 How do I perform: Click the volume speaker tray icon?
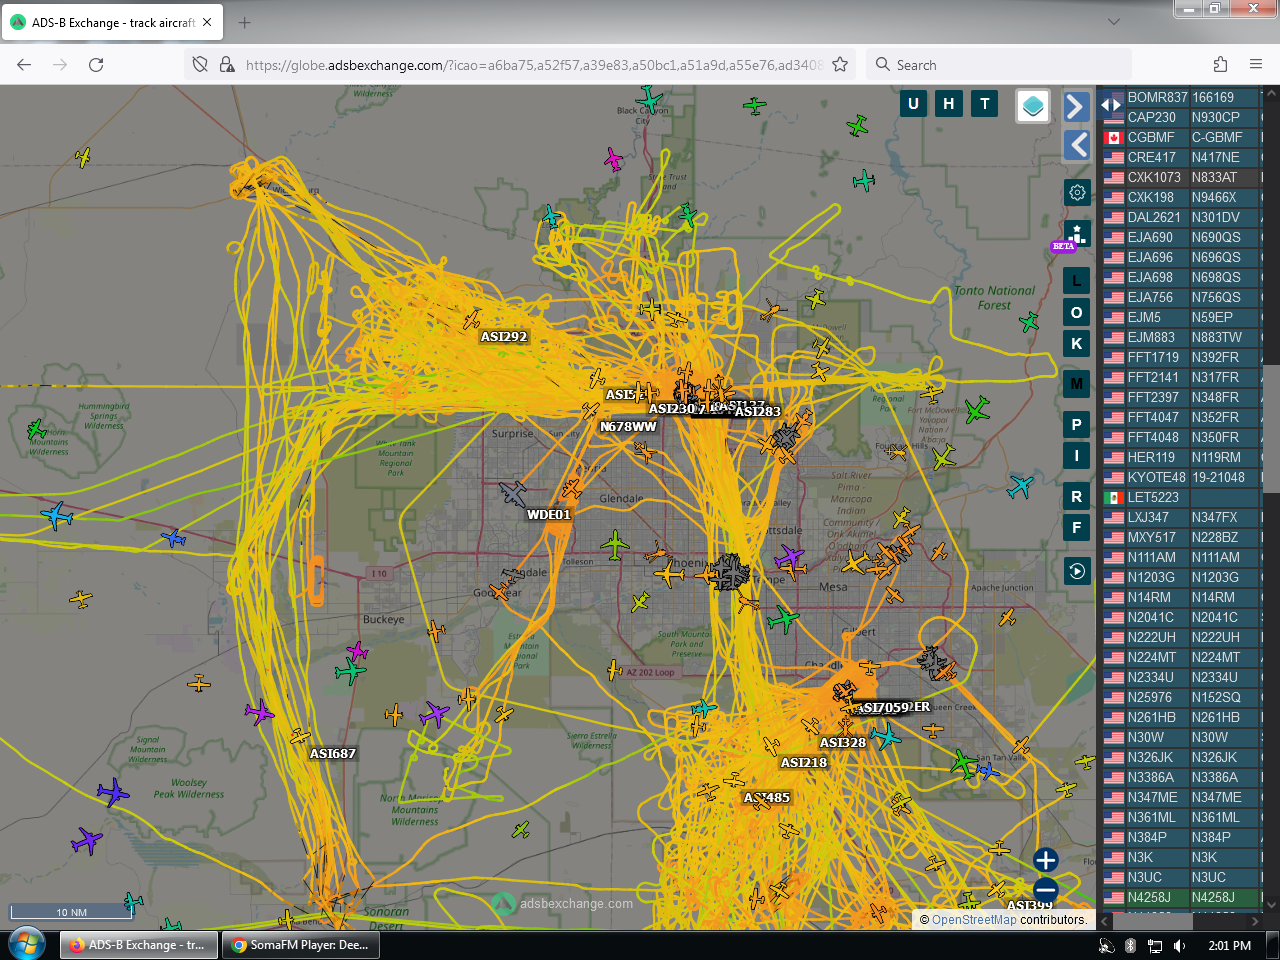pyautogui.click(x=1179, y=945)
